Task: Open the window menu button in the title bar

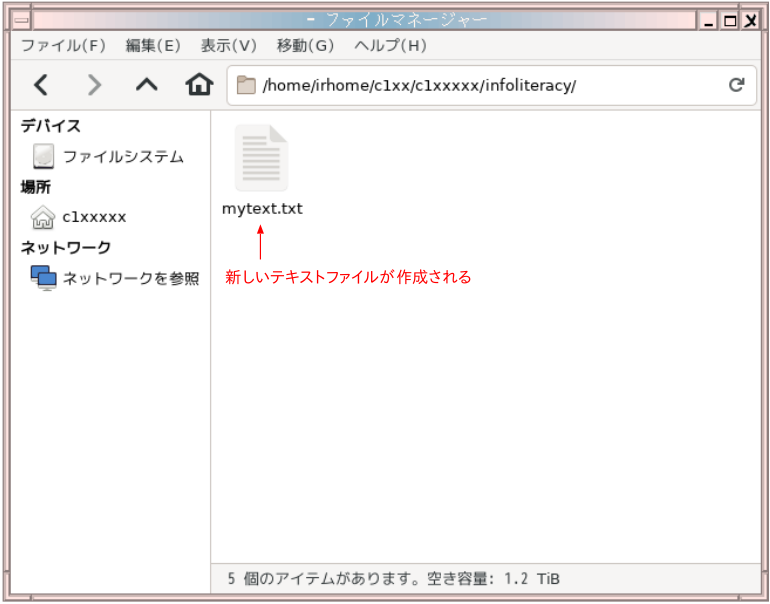Action: pyautogui.click(x=20, y=20)
